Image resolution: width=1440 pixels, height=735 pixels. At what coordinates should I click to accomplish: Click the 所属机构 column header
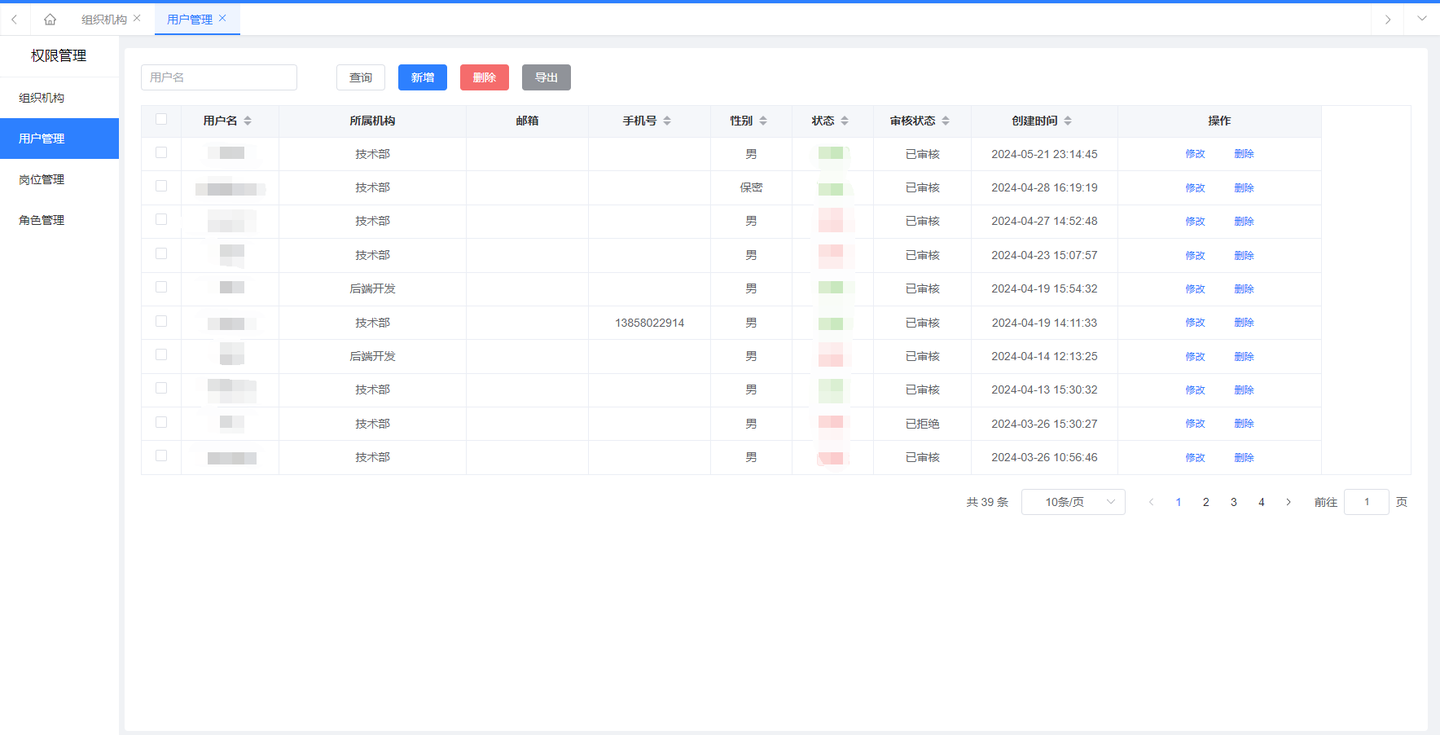point(373,121)
